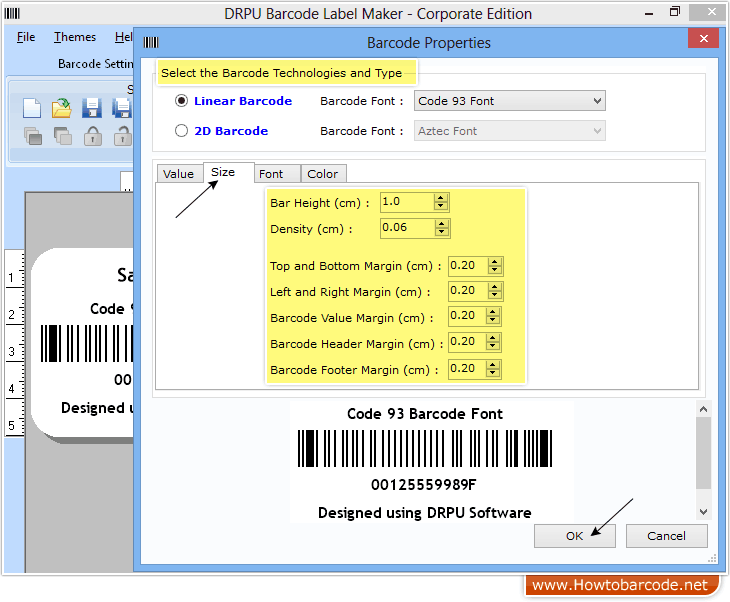Minimize the DRPU Barcode Label Maker window
Viewport: 730px width, 602px height.
[649, 14]
